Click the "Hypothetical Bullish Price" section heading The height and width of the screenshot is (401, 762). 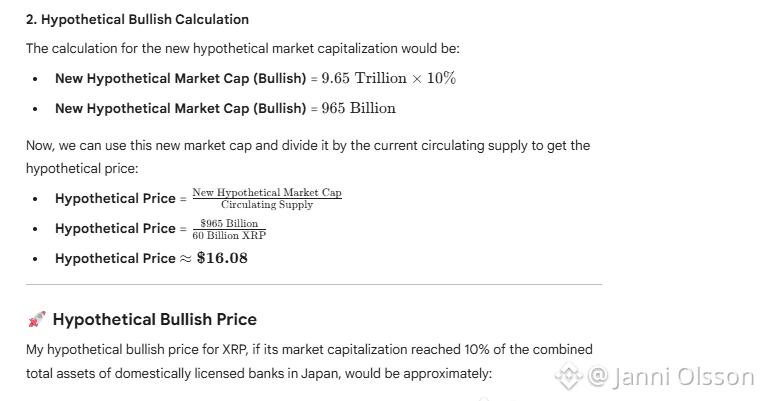click(154, 320)
